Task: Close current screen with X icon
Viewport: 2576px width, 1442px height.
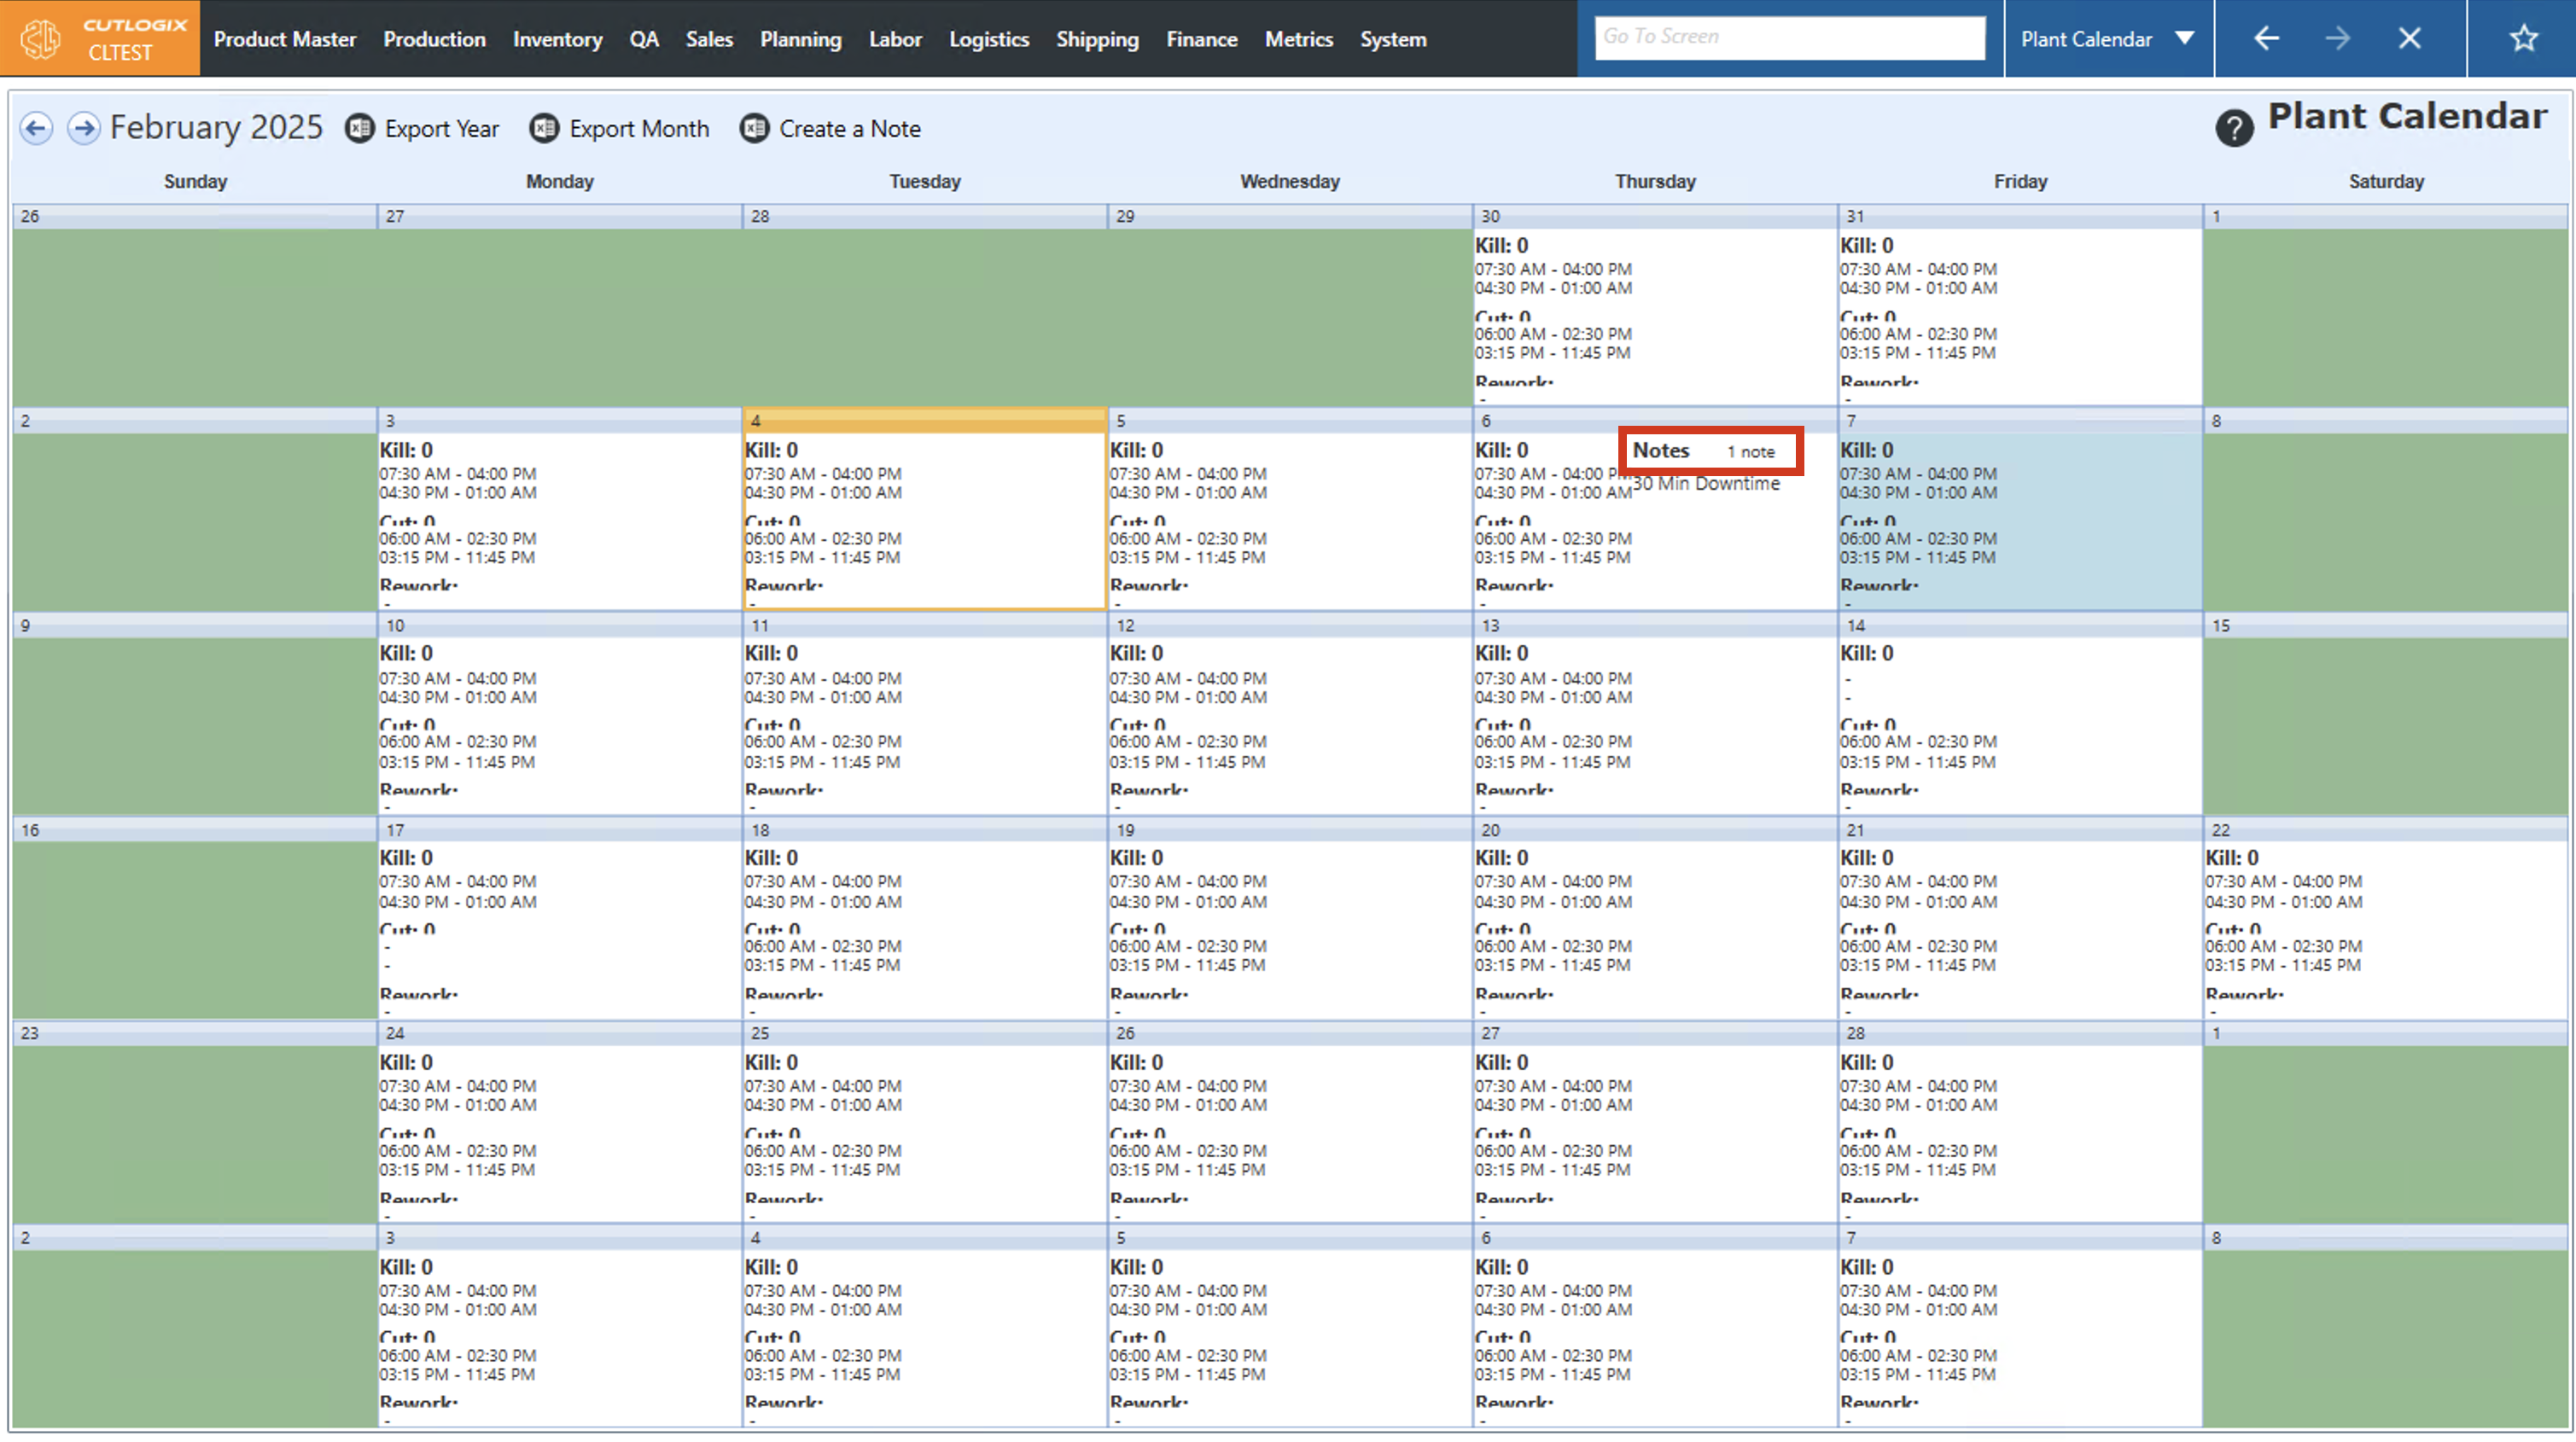Action: (2409, 38)
